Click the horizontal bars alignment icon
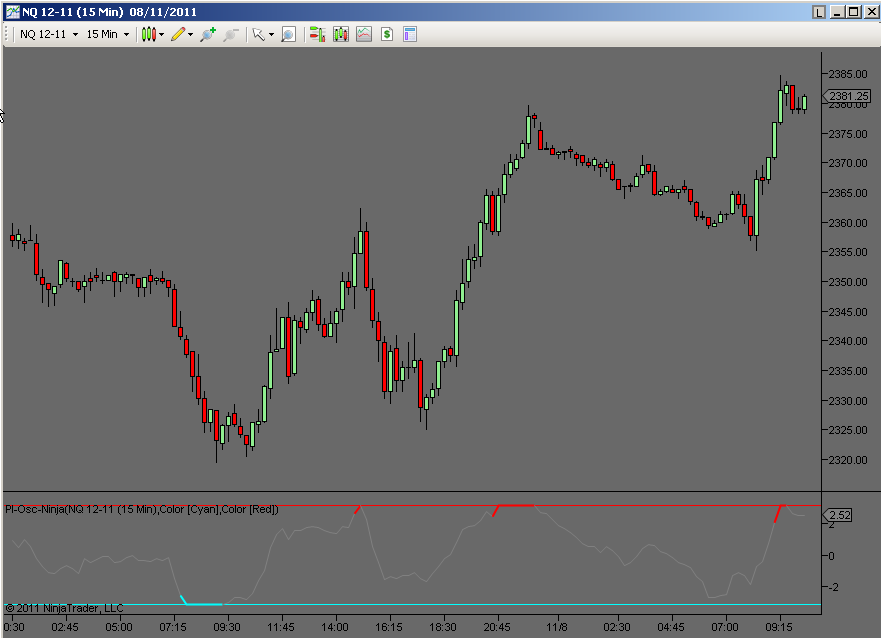Image resolution: width=881 pixels, height=638 pixels. (318, 34)
